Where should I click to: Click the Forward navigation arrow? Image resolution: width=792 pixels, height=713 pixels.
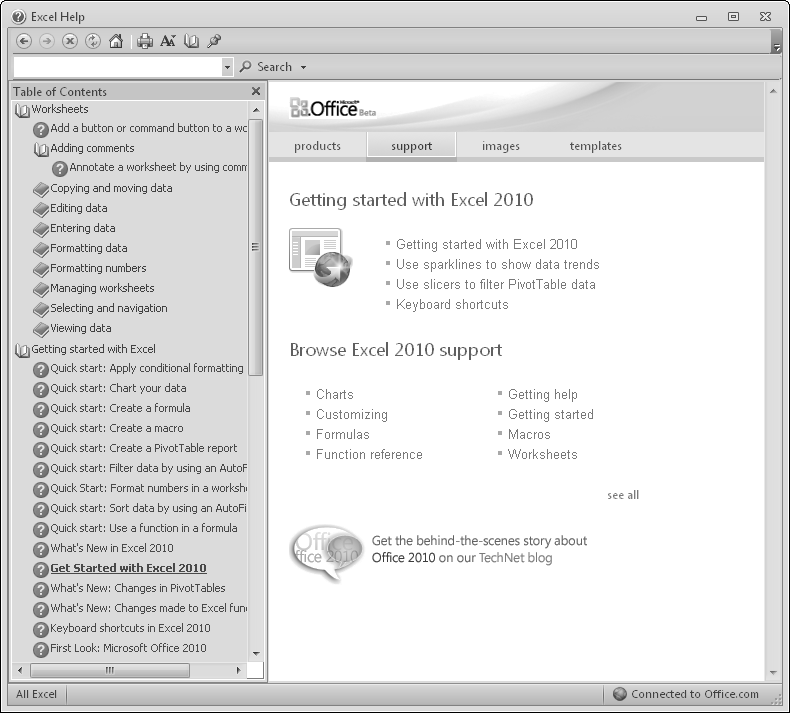pyautogui.click(x=46, y=41)
